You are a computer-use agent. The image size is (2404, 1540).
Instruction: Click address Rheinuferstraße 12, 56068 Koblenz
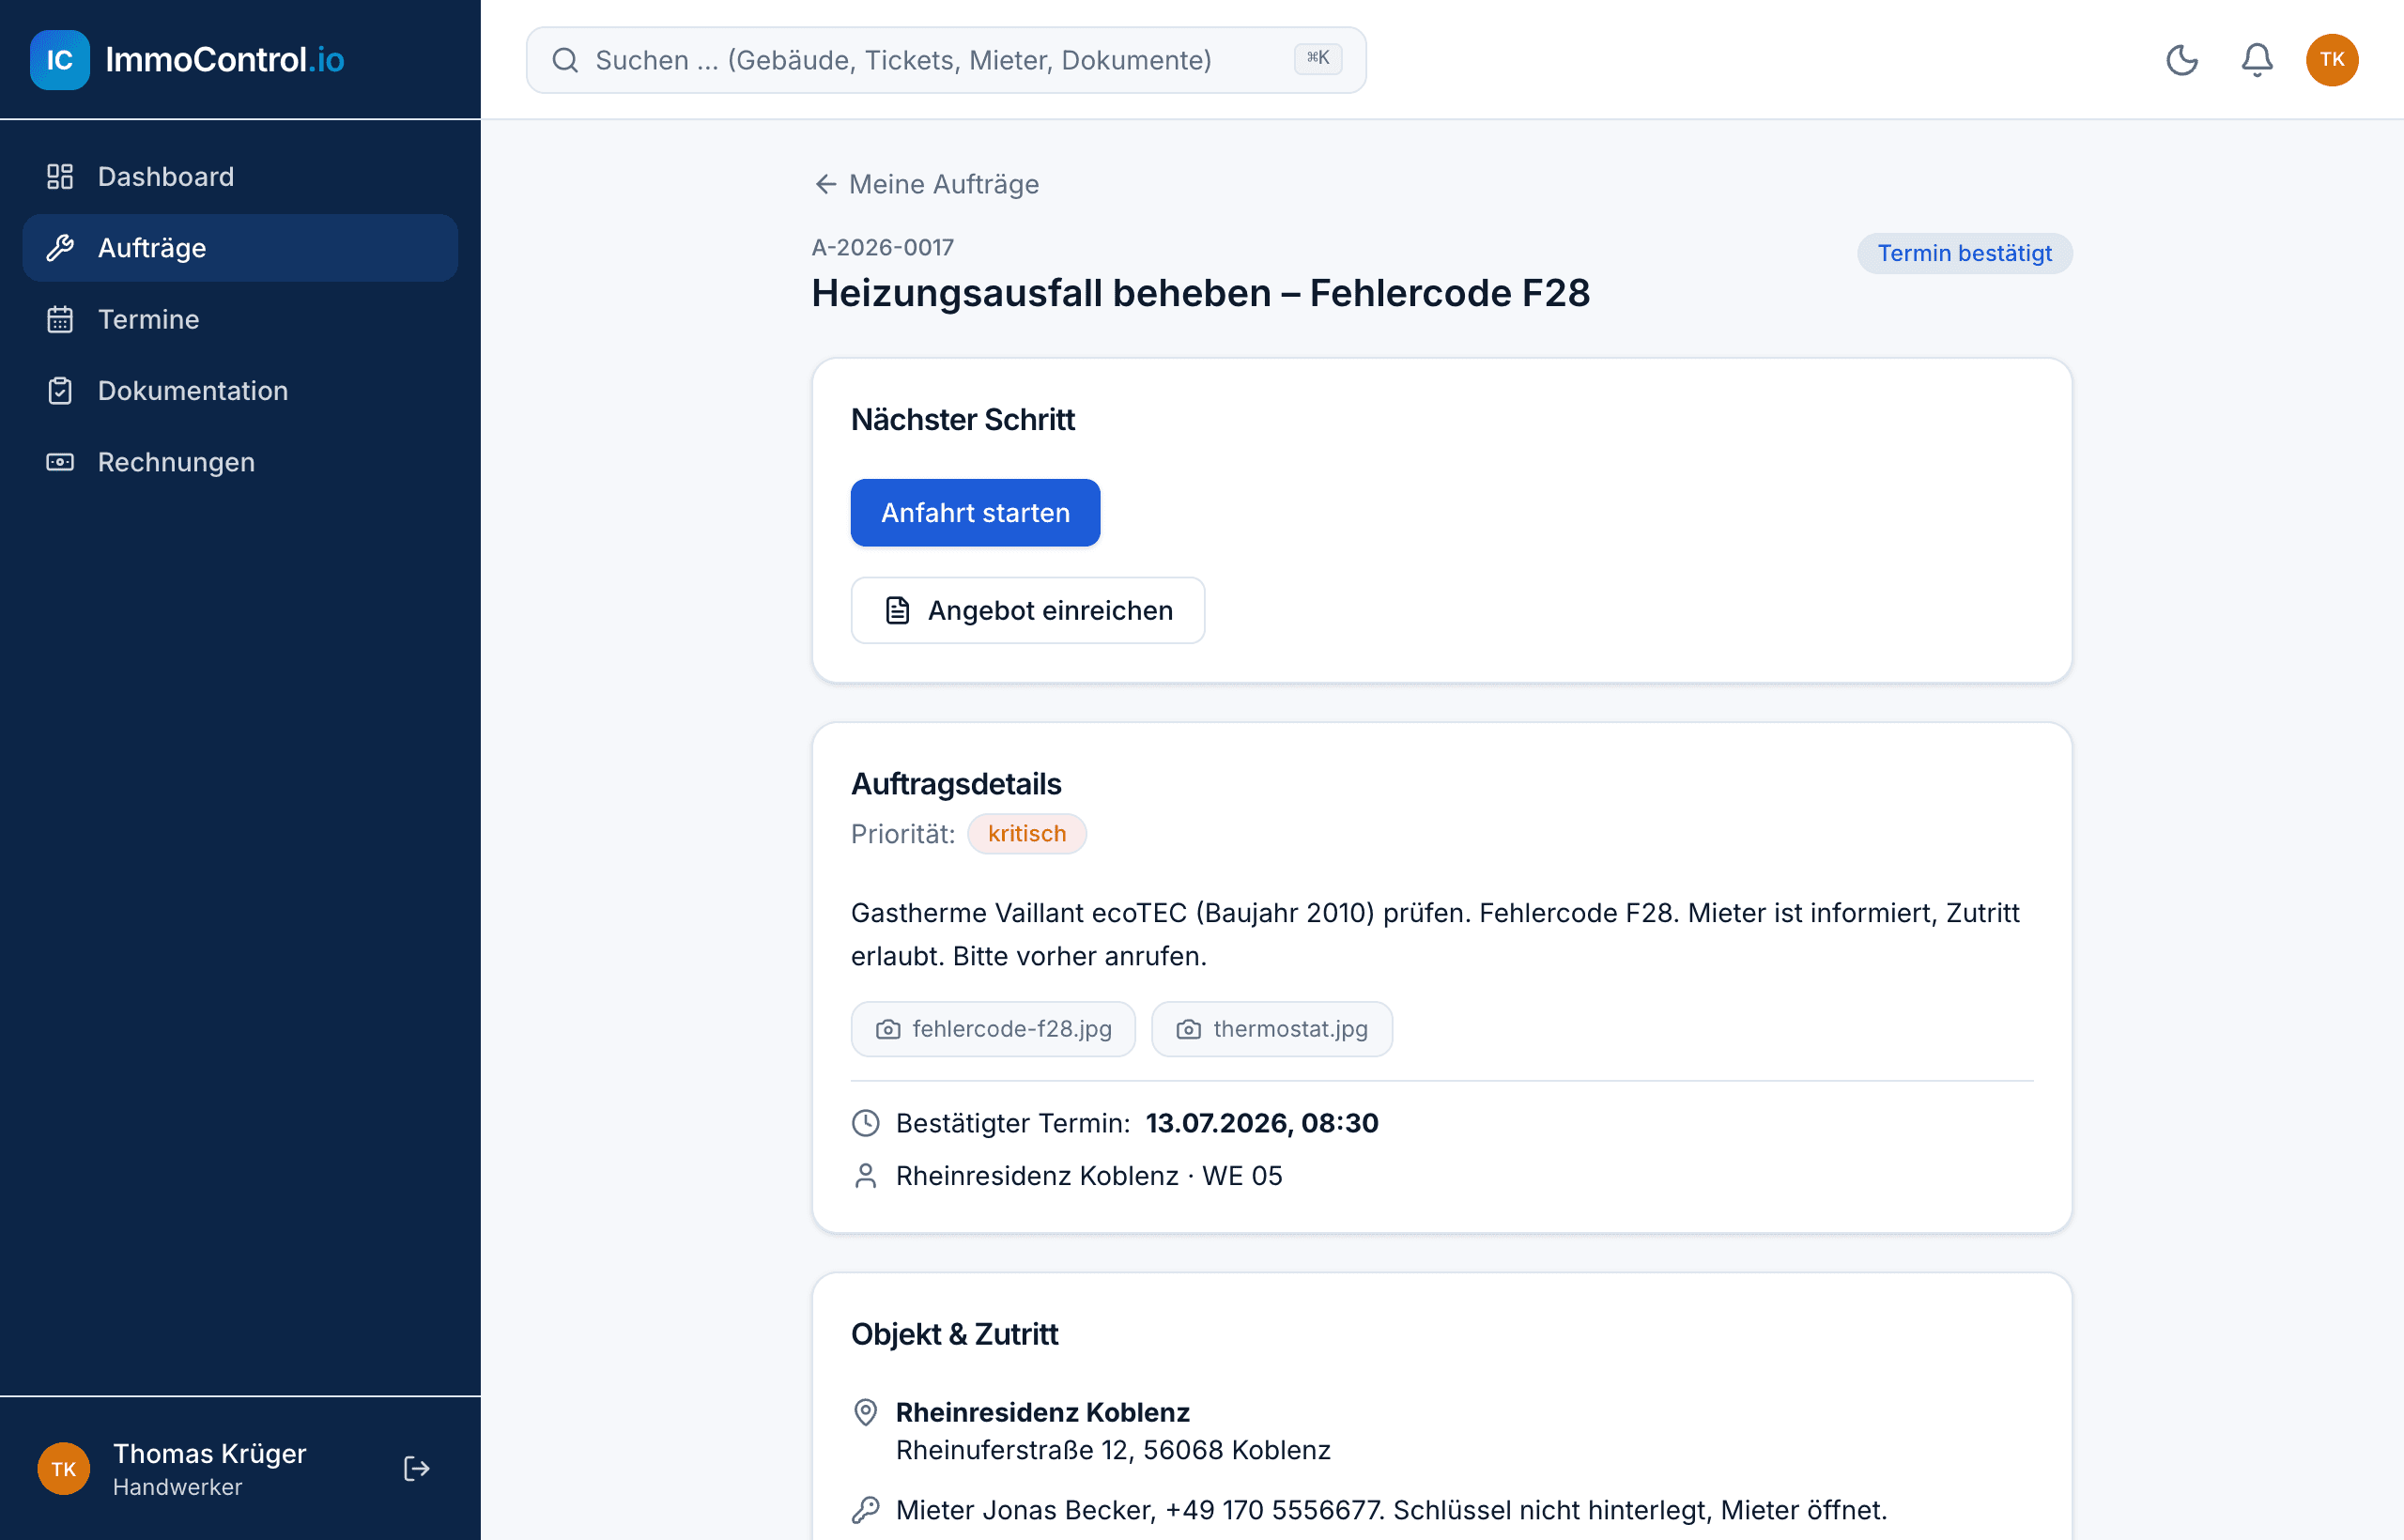1113,1450
